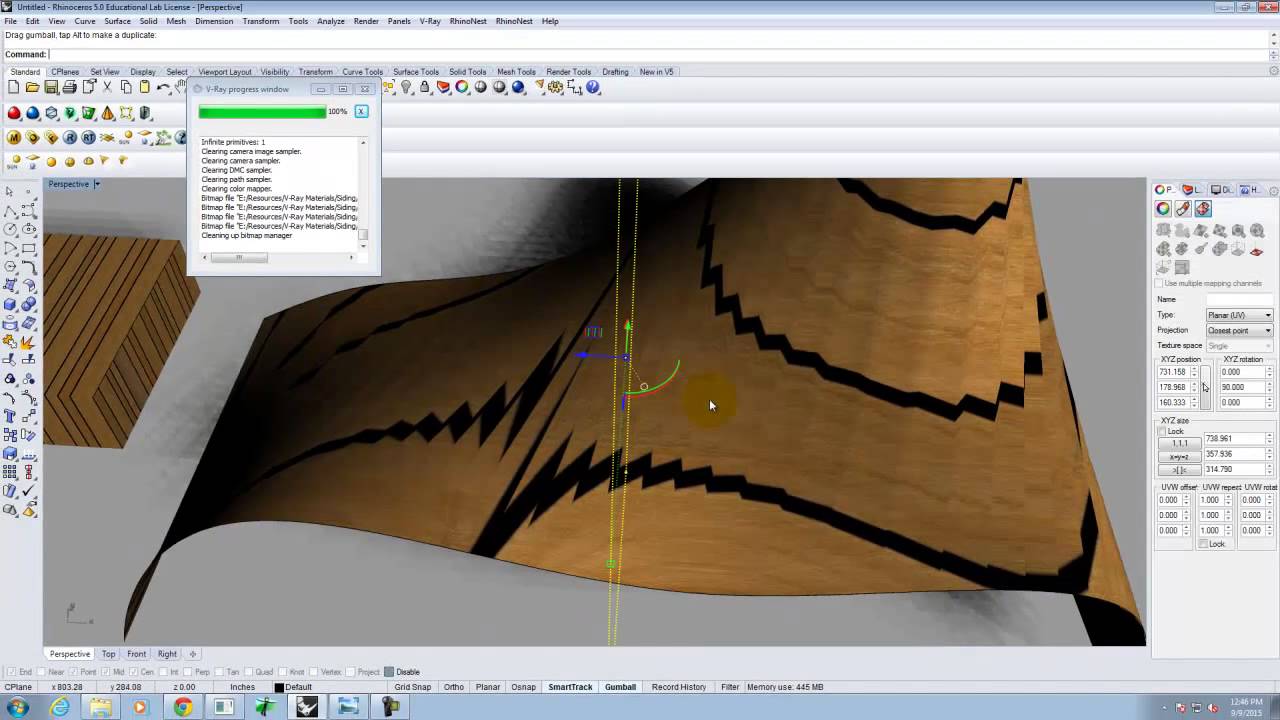Open Google Chrome from the taskbar

coord(183,707)
